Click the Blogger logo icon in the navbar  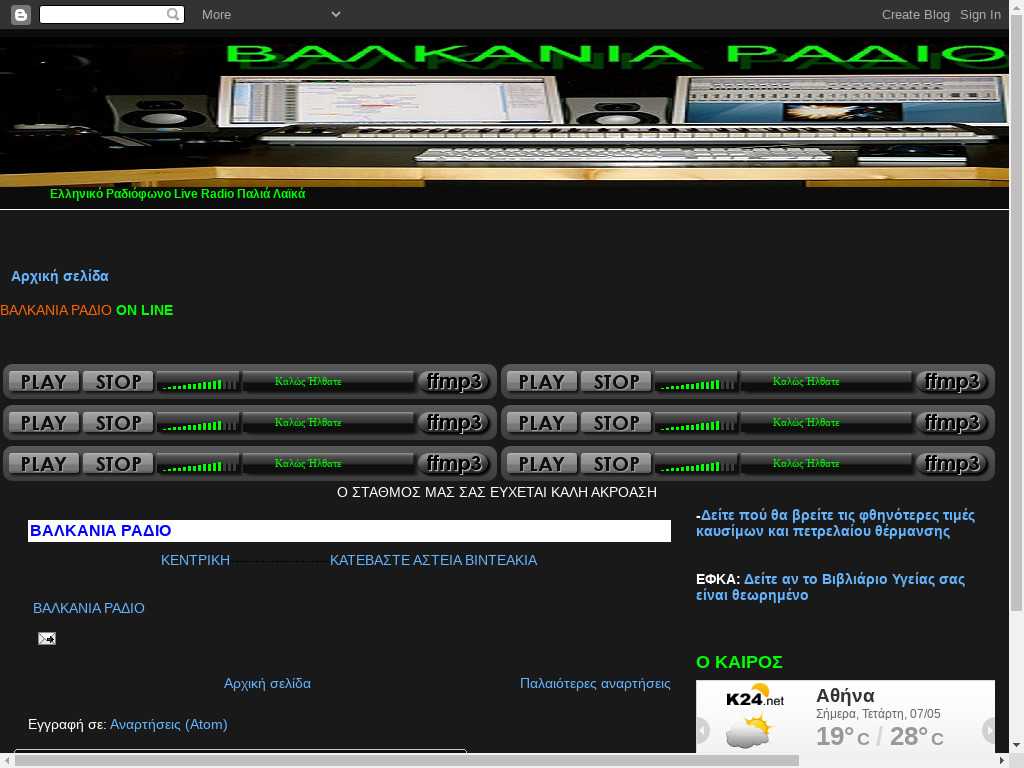coord(21,14)
